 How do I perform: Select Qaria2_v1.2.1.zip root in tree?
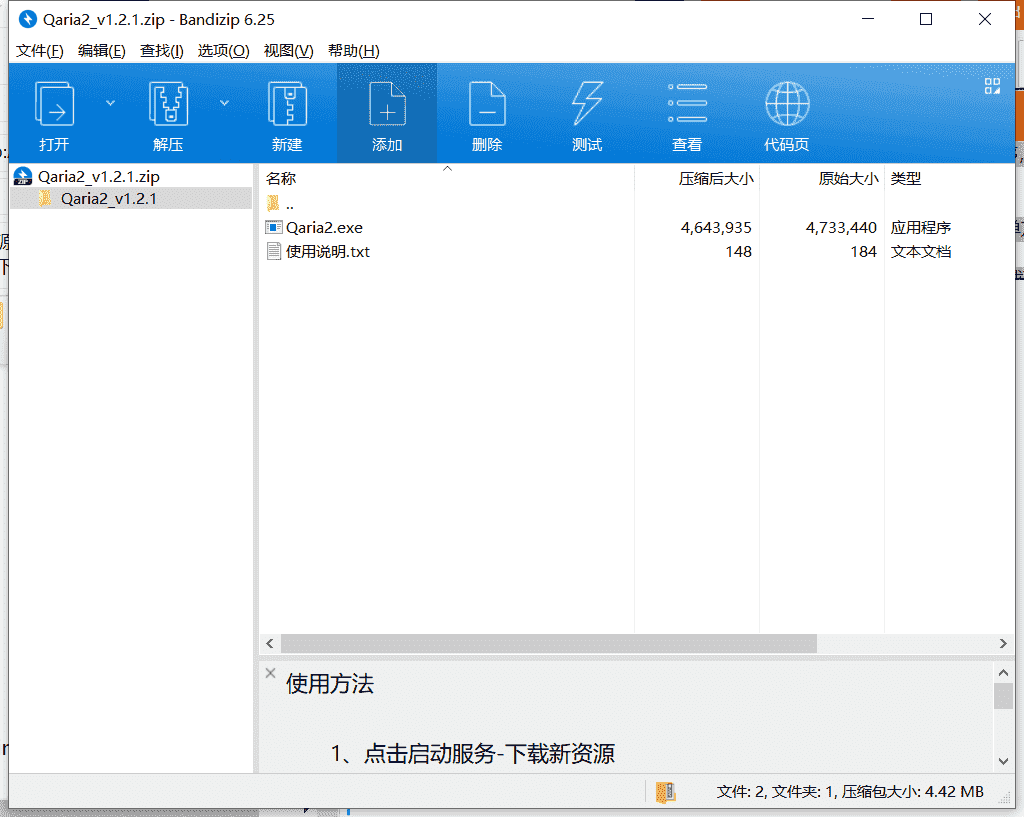[x=99, y=176]
